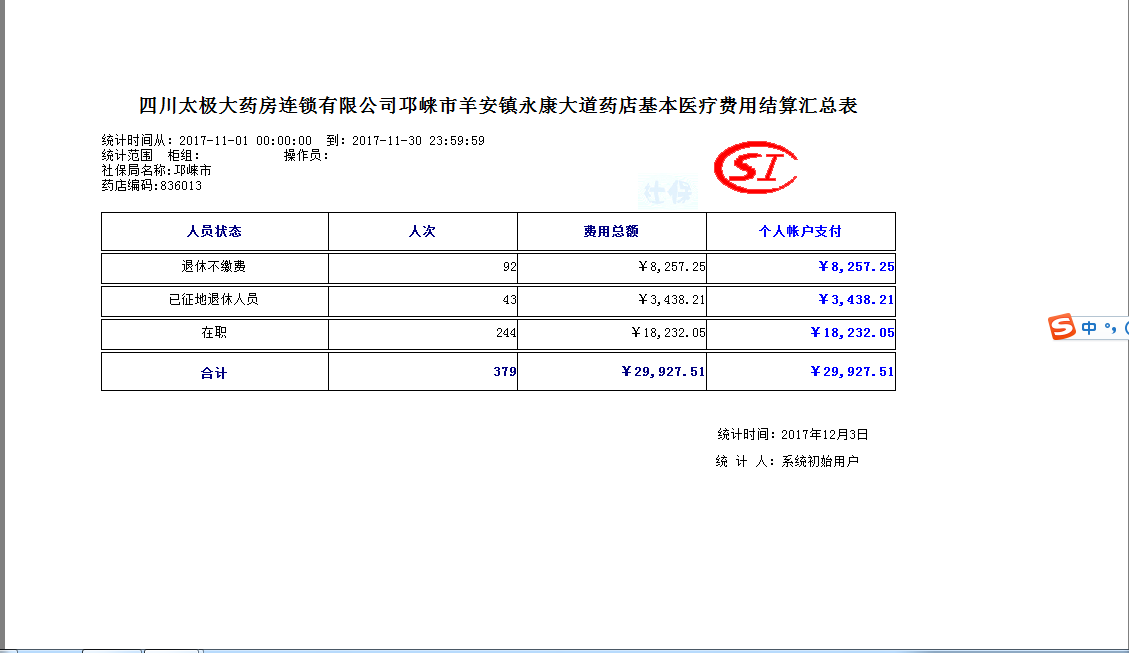Click the 药店编码:836013 line
Screen dimensions: 1129x653
click(x=151, y=186)
